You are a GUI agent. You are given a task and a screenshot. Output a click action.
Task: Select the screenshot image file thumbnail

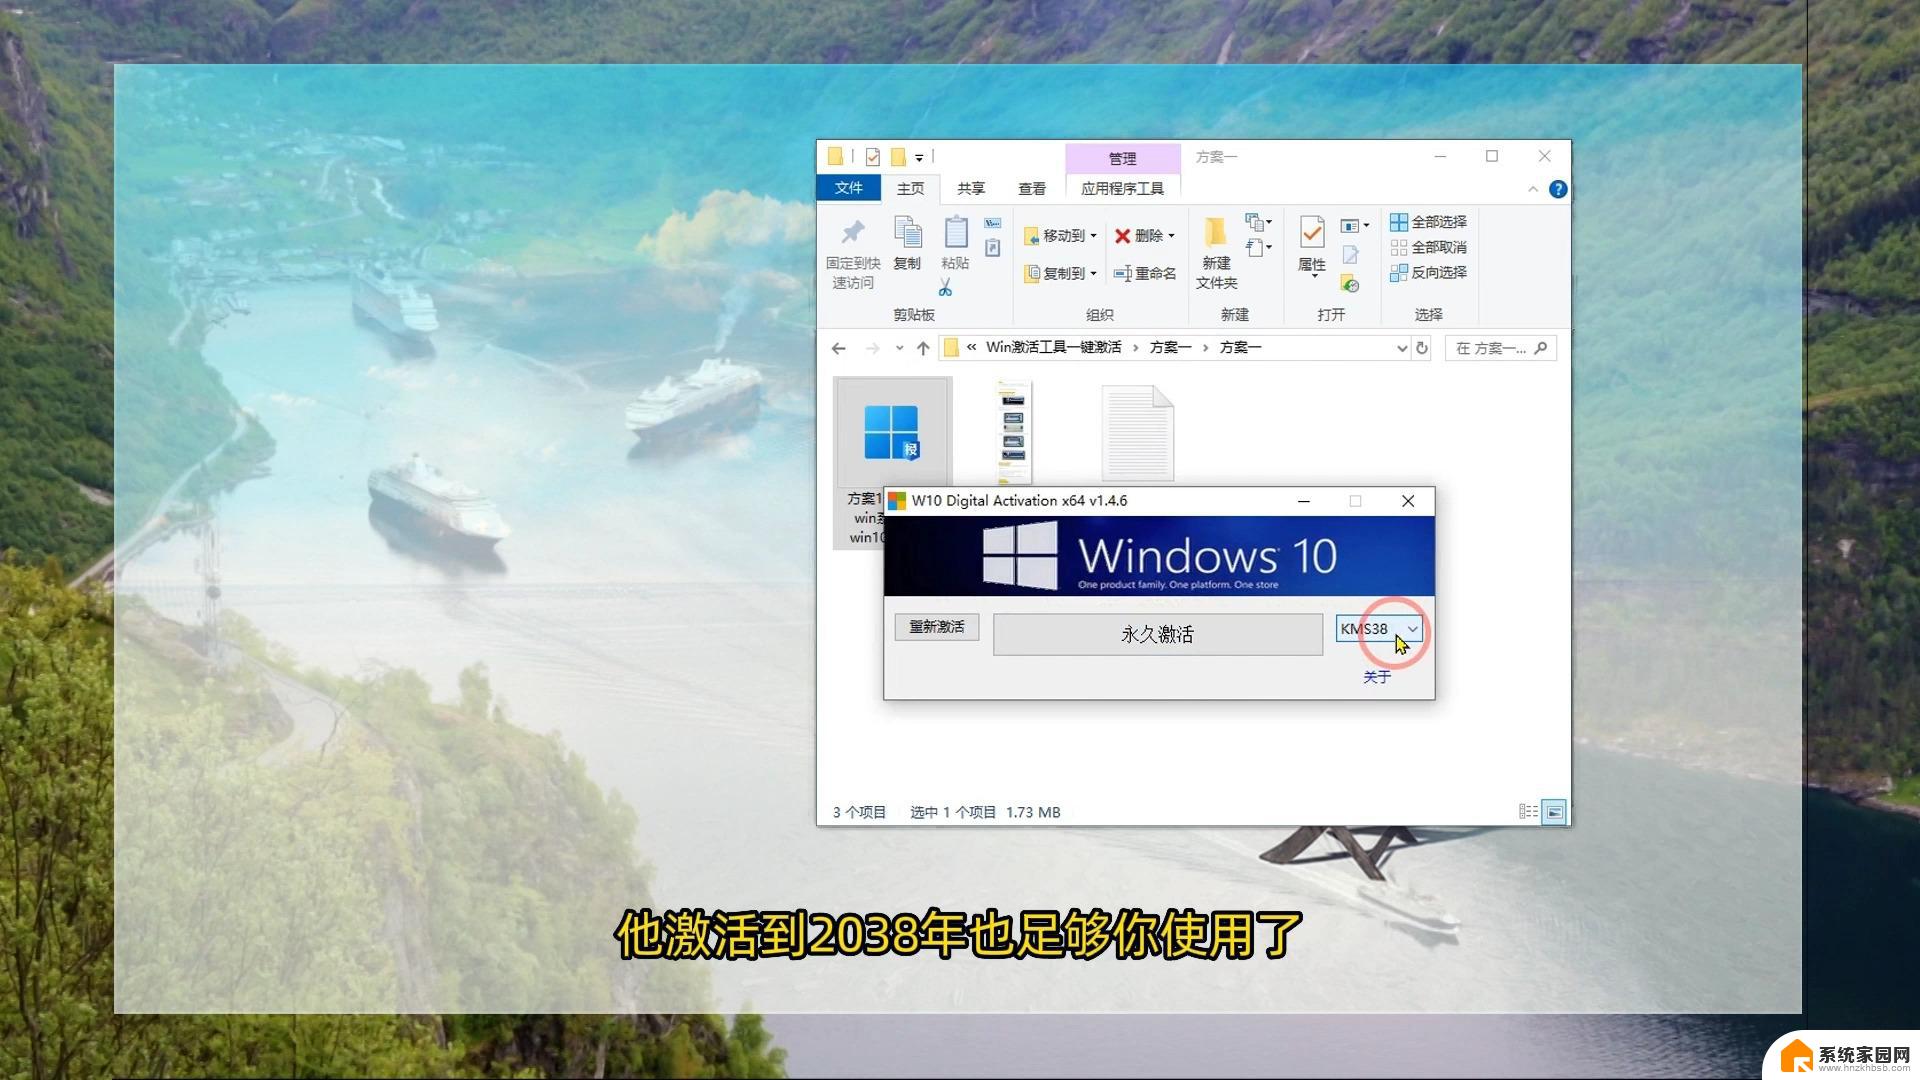[x=1014, y=432]
